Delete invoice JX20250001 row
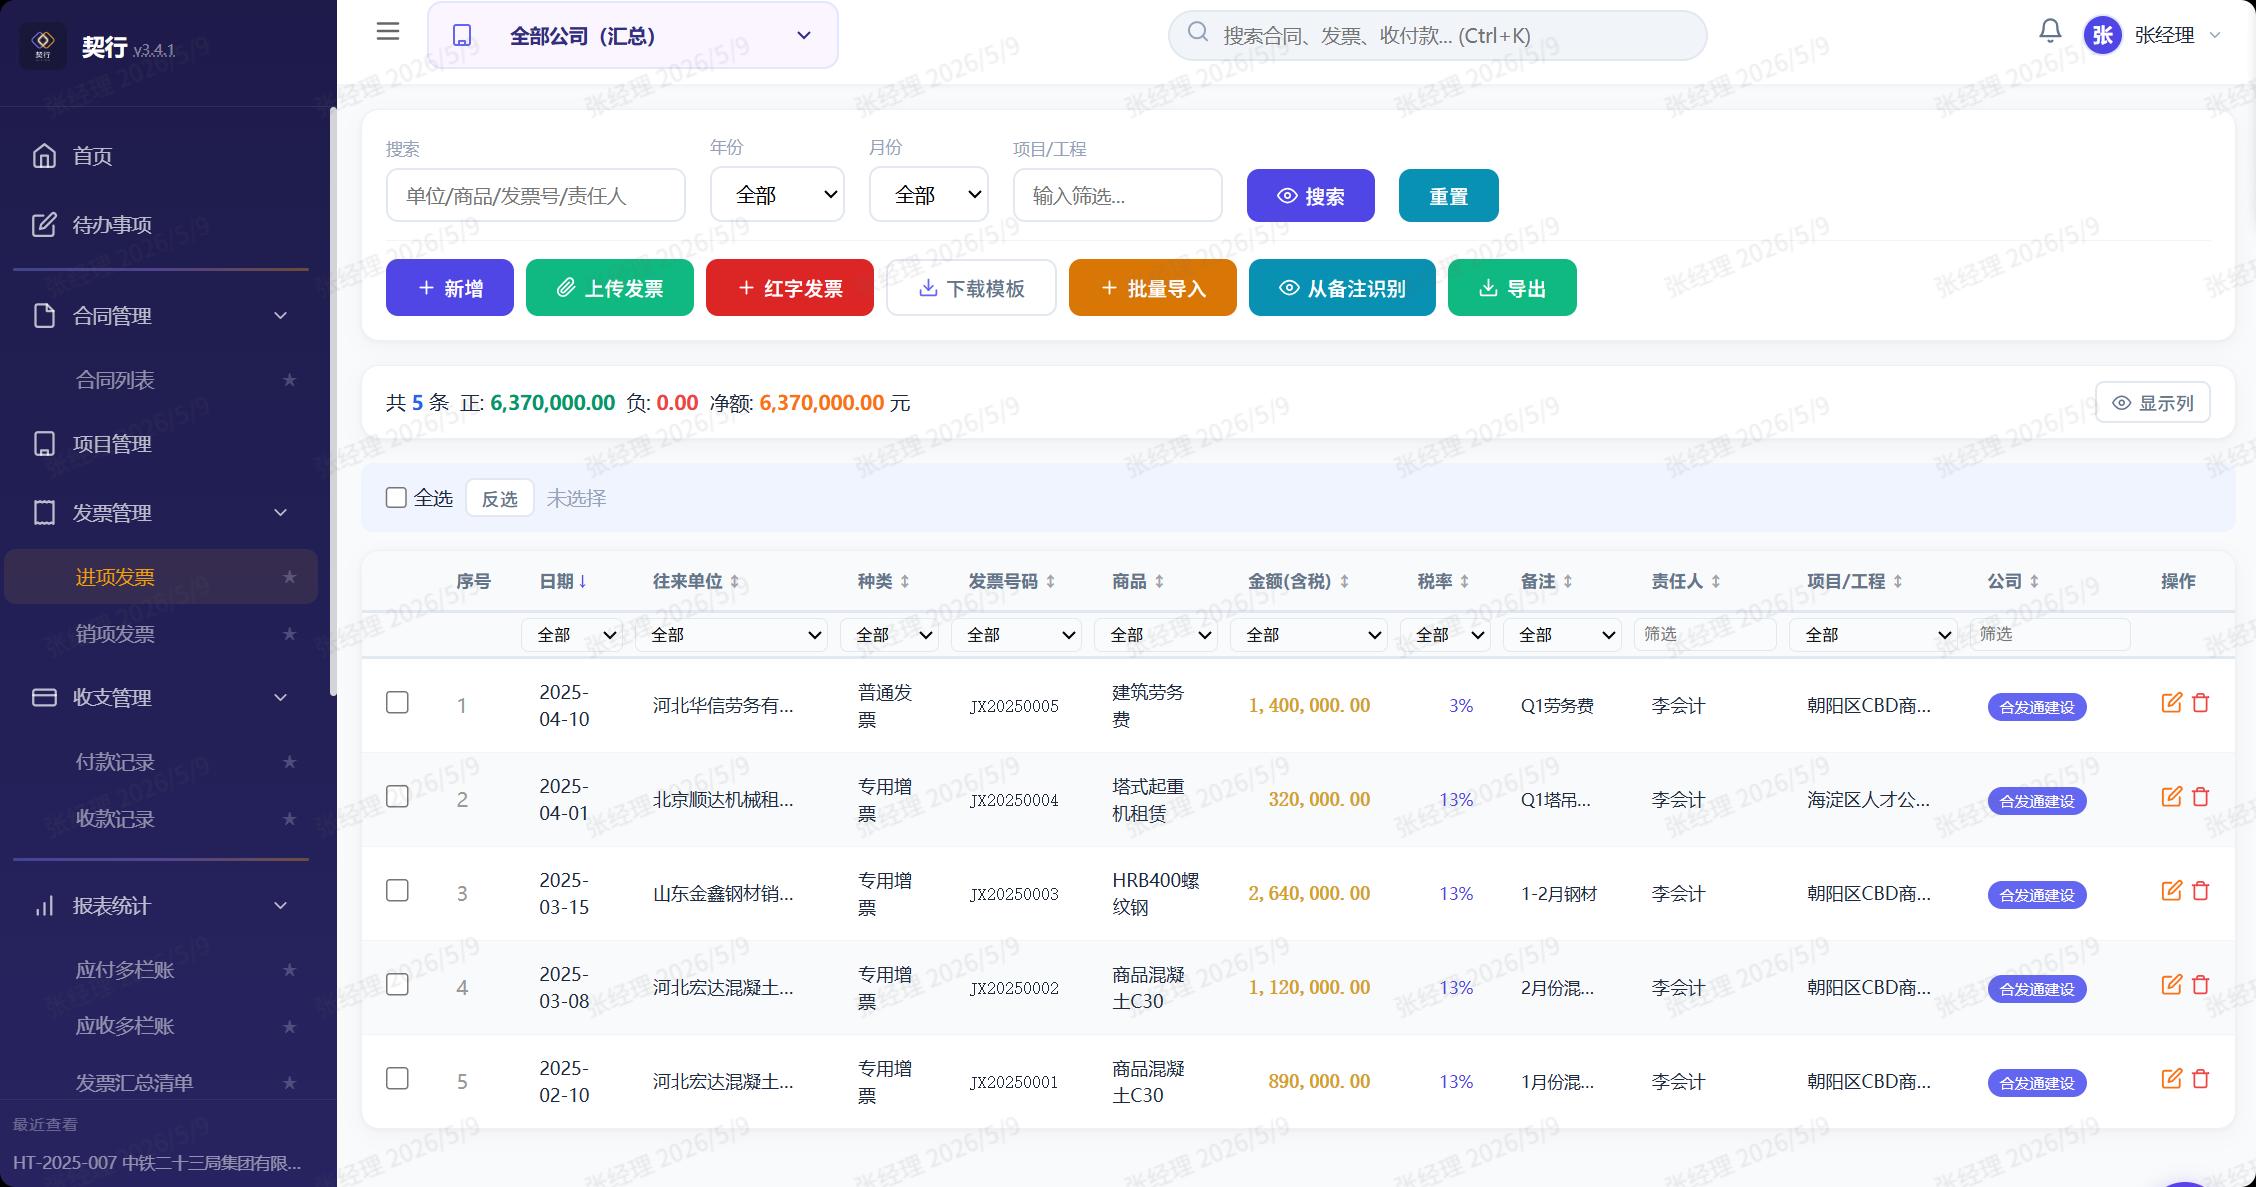 2201,1079
